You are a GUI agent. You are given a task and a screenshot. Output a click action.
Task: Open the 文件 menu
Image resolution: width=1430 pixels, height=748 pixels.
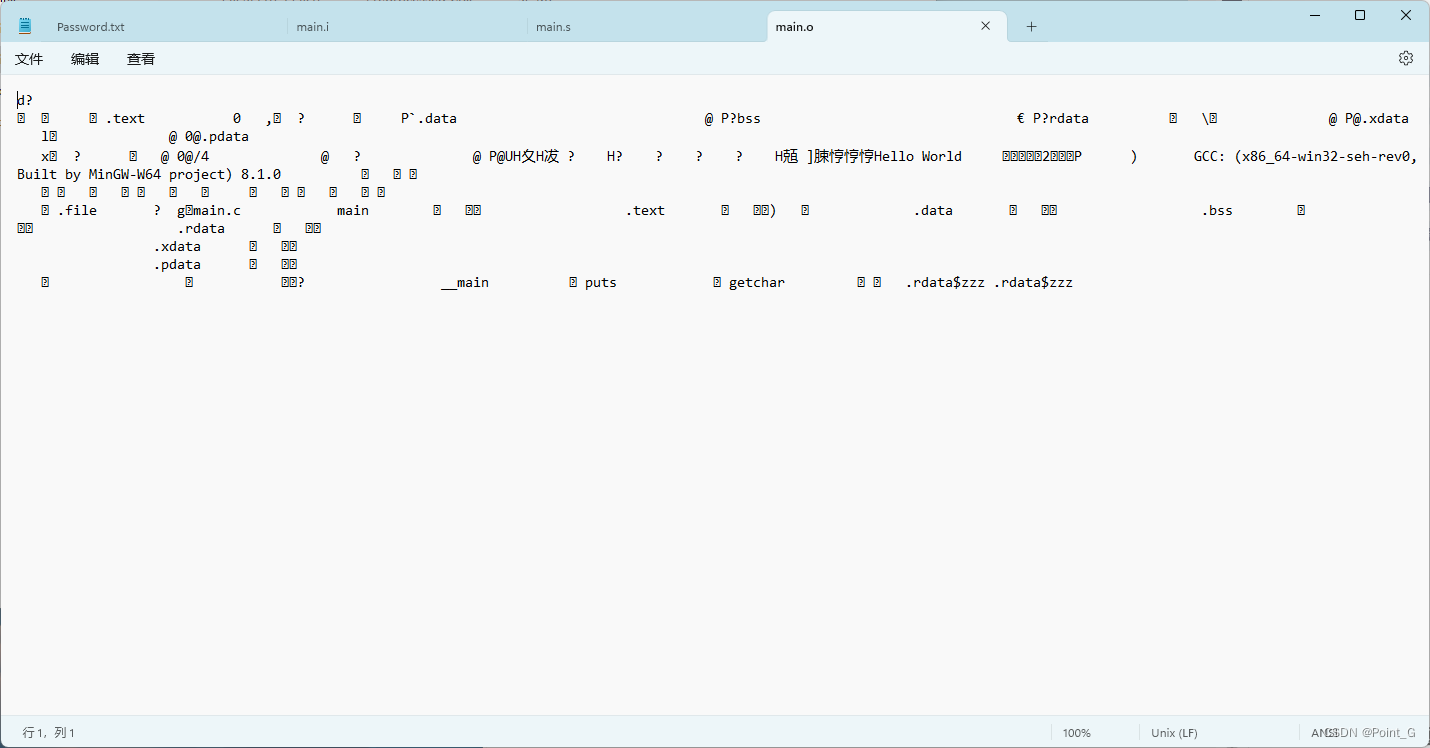[29, 59]
